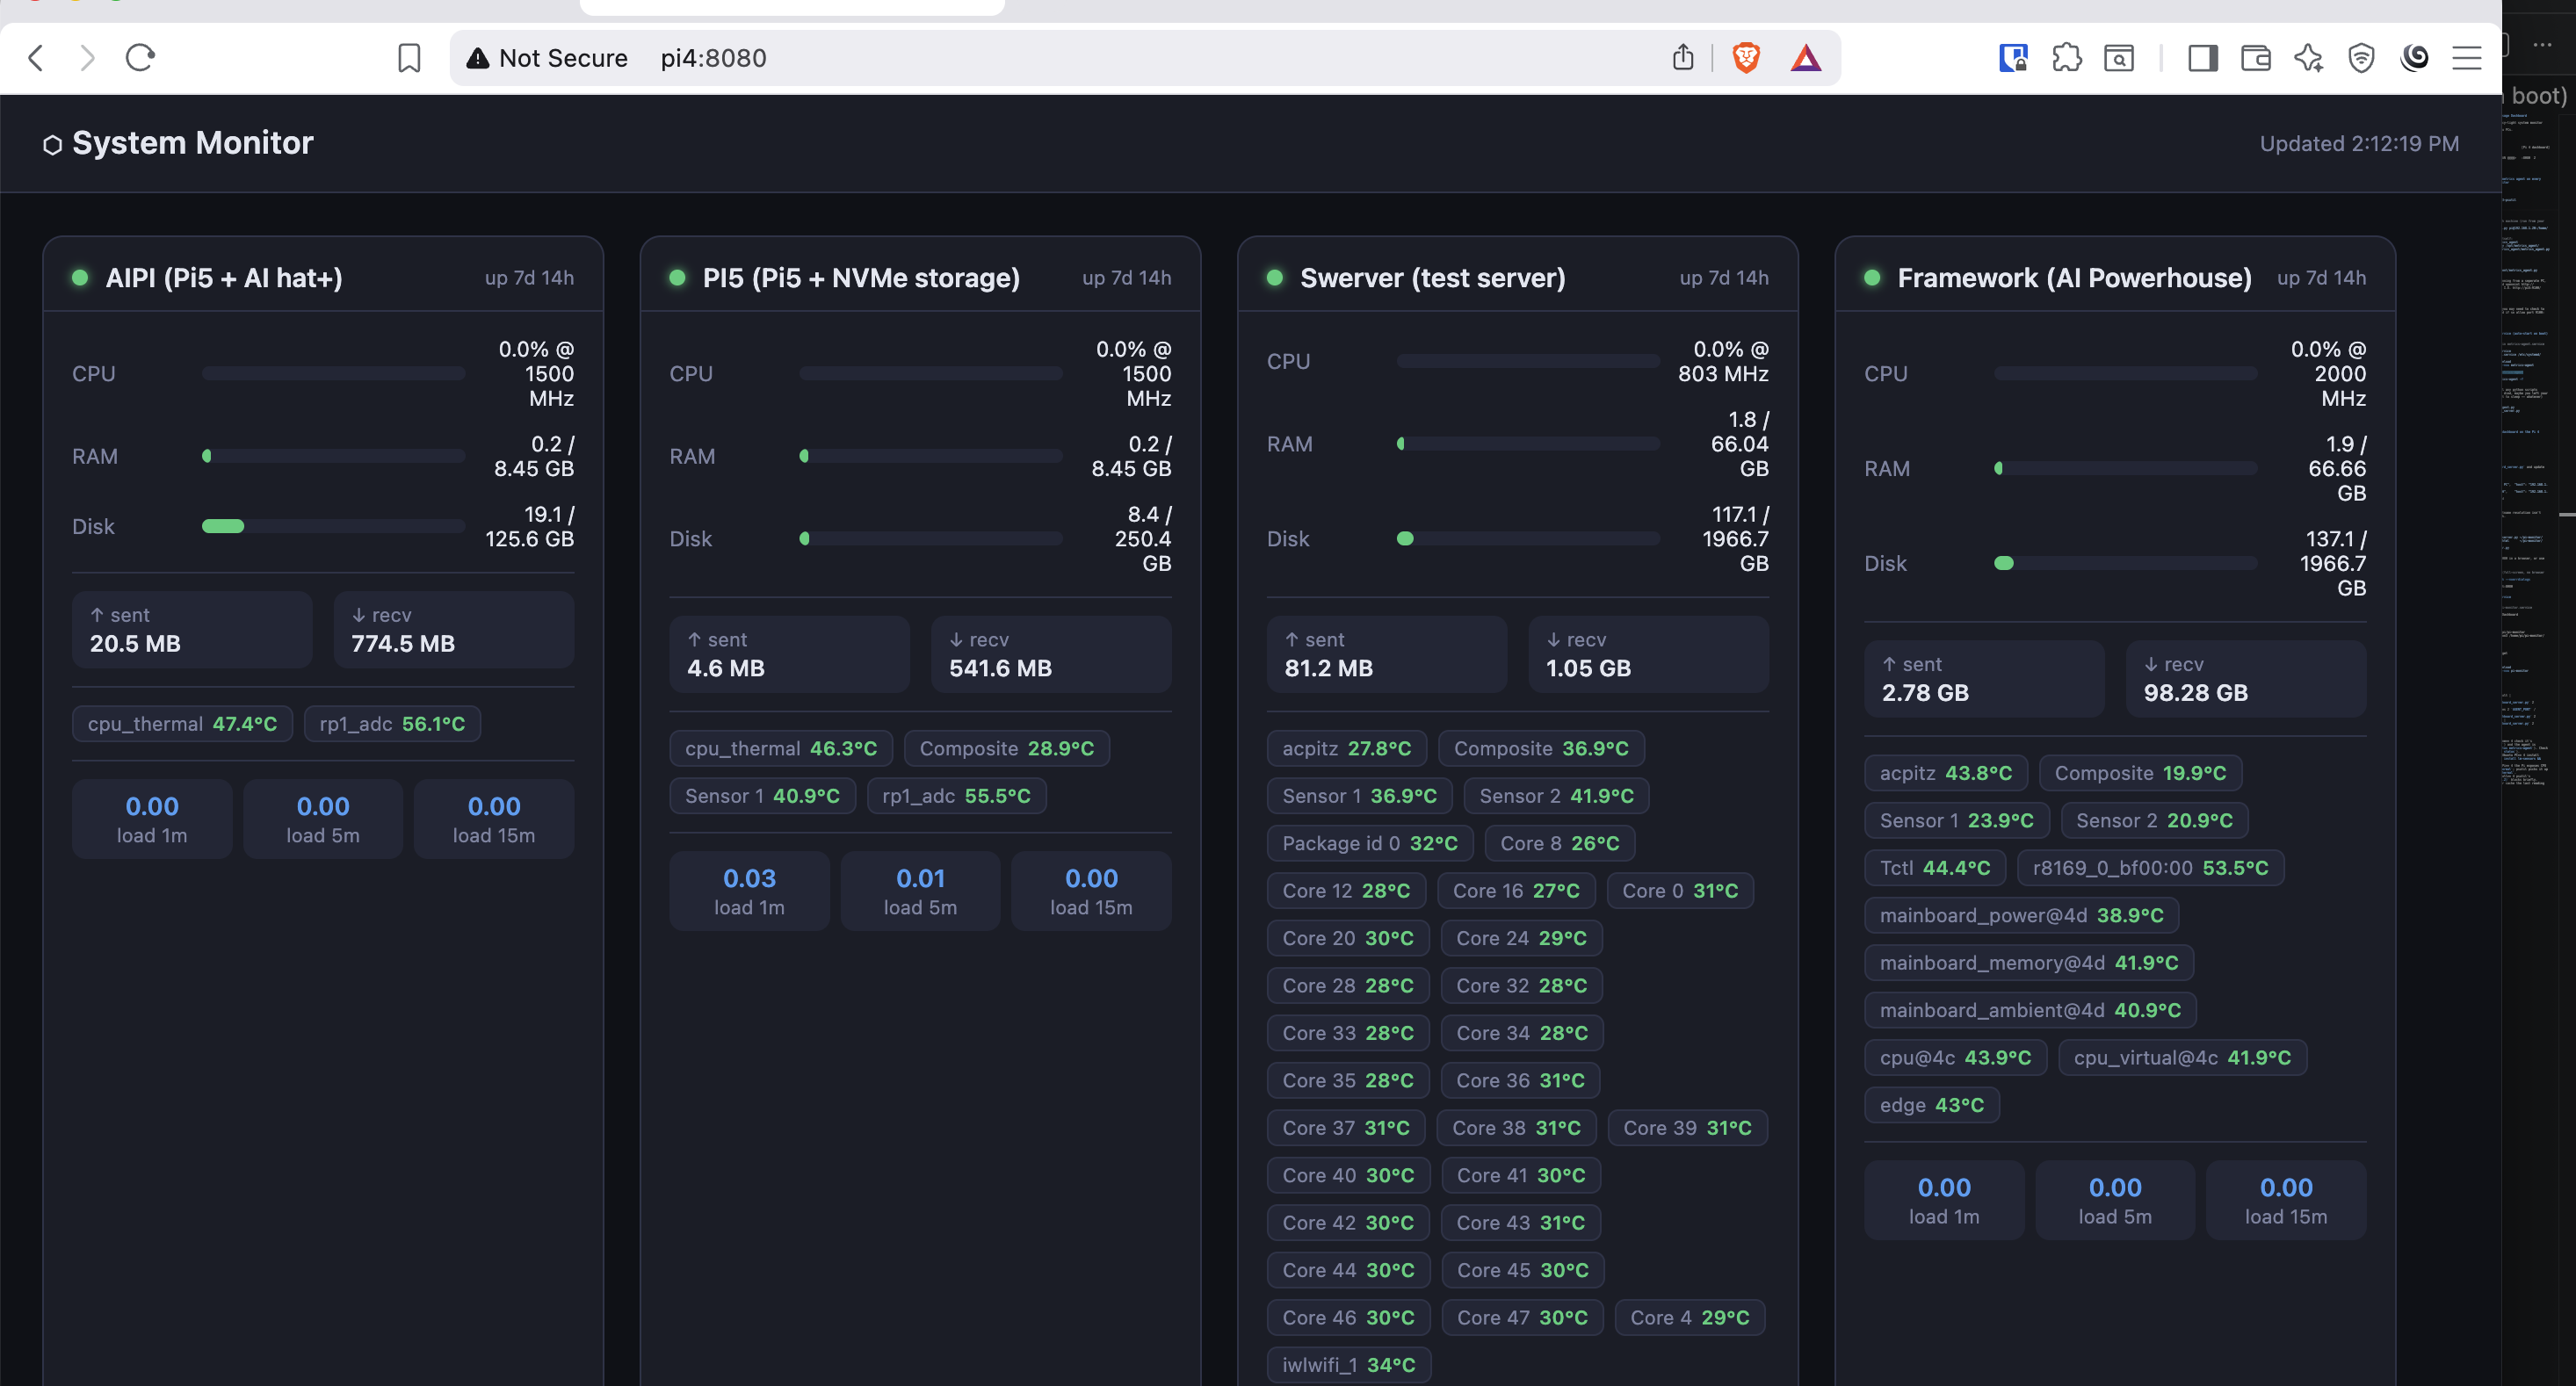Click the AIPI Disk usage bar
Image resolution: width=2576 pixels, height=1386 pixels.
[333, 526]
